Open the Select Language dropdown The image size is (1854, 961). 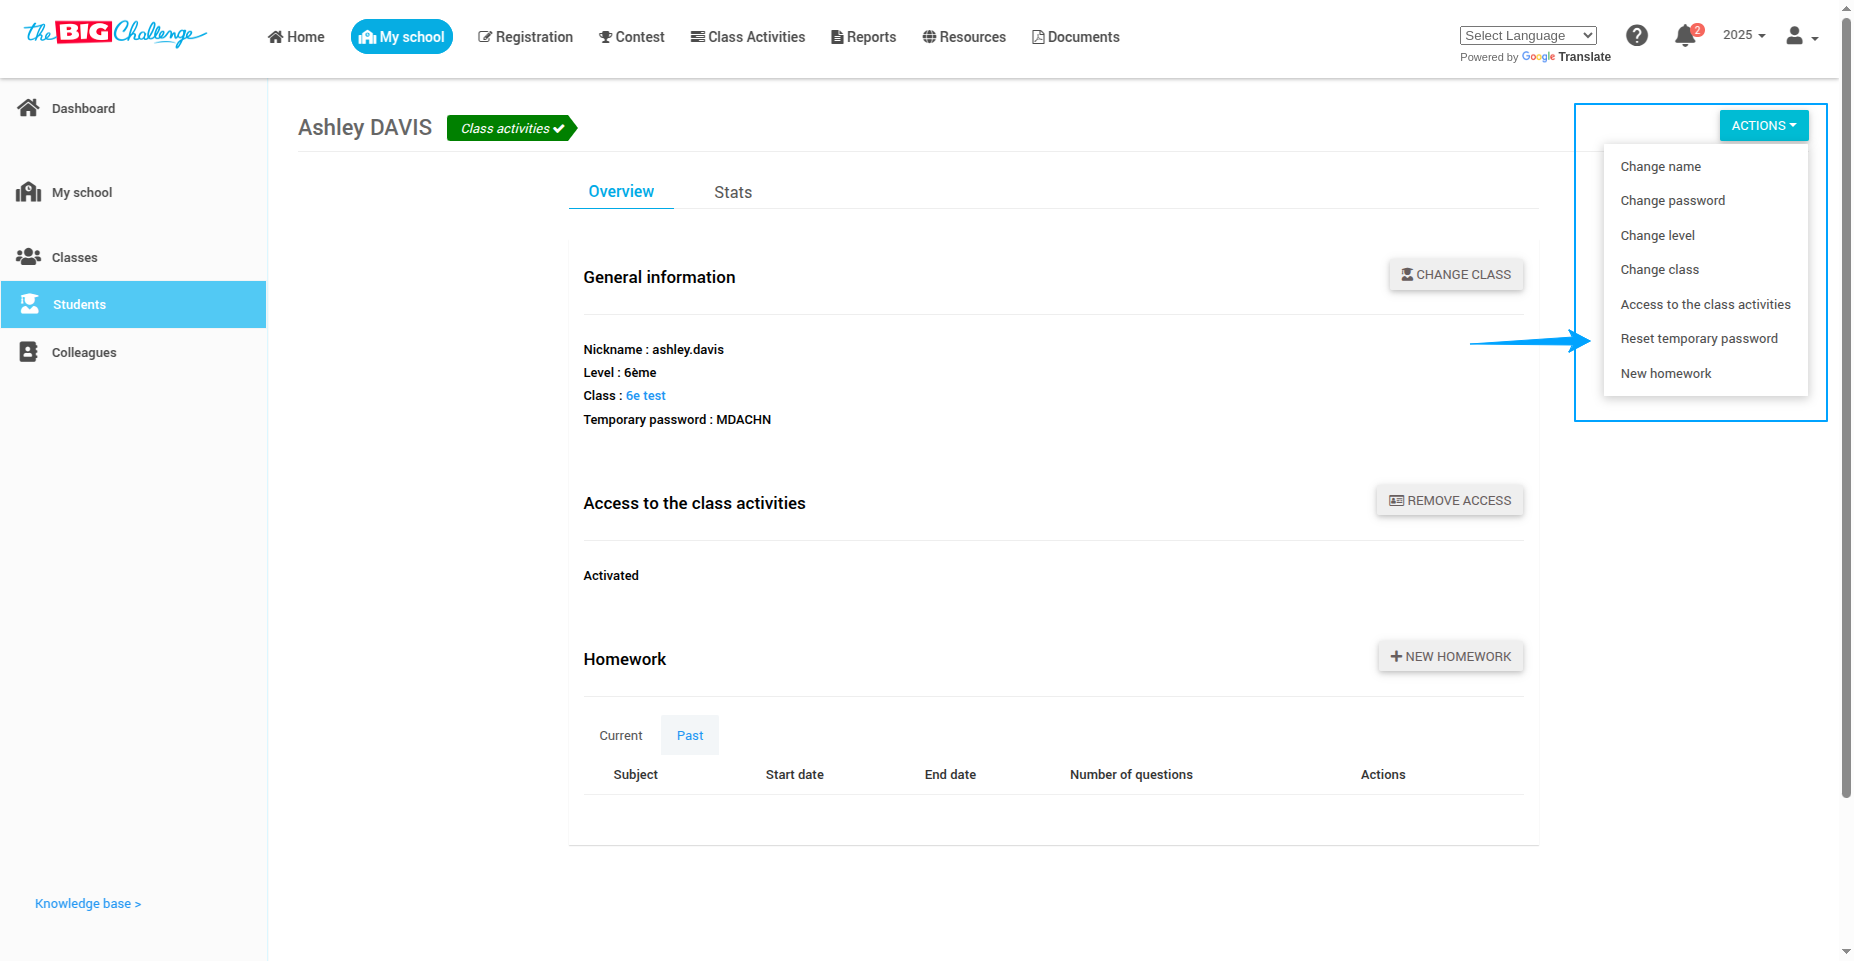pos(1528,36)
